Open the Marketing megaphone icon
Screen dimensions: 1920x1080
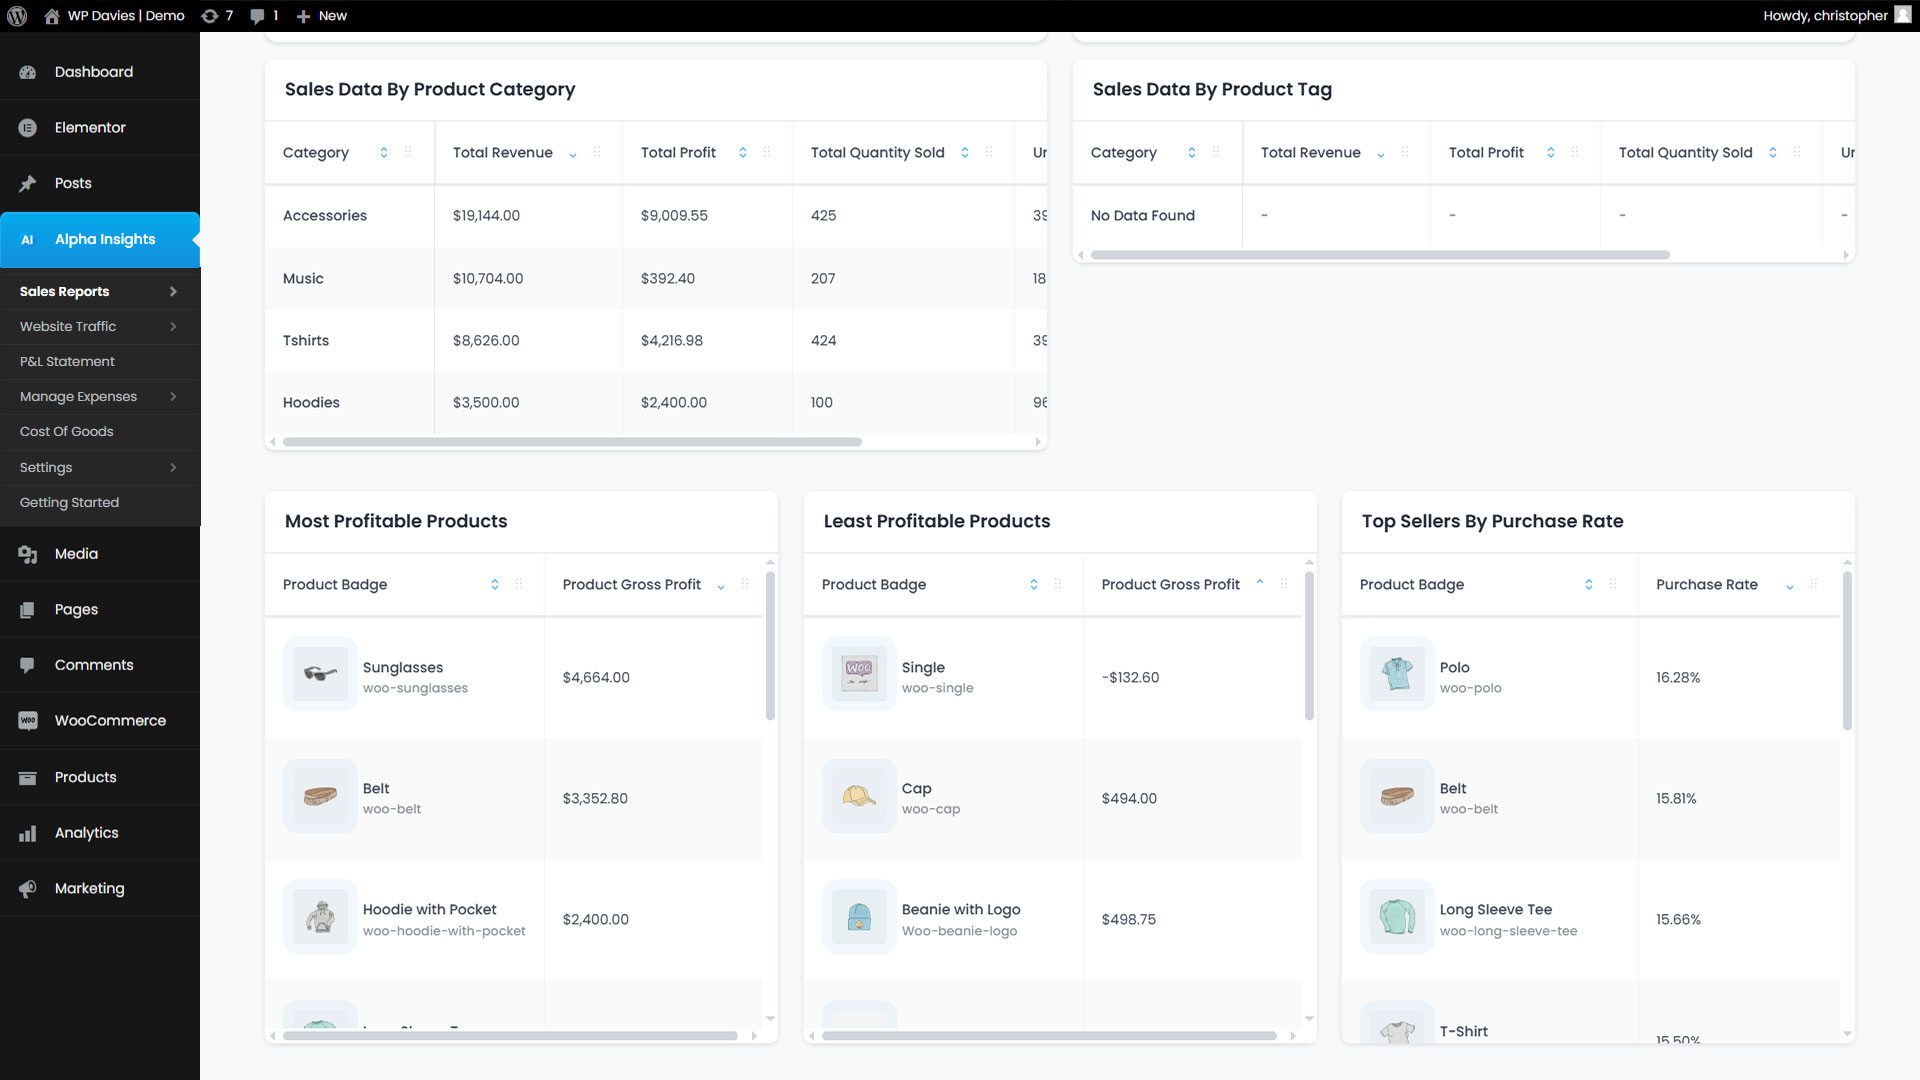(28, 889)
